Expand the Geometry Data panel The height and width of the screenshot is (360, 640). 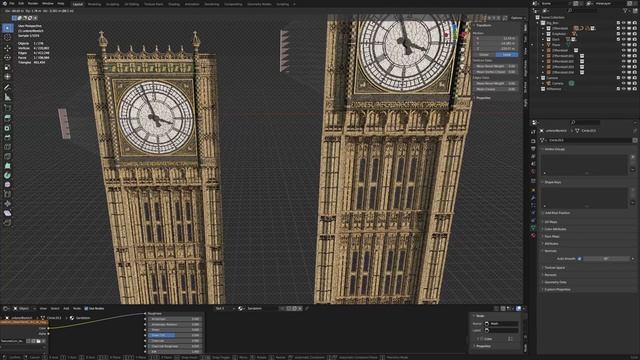coord(555,282)
